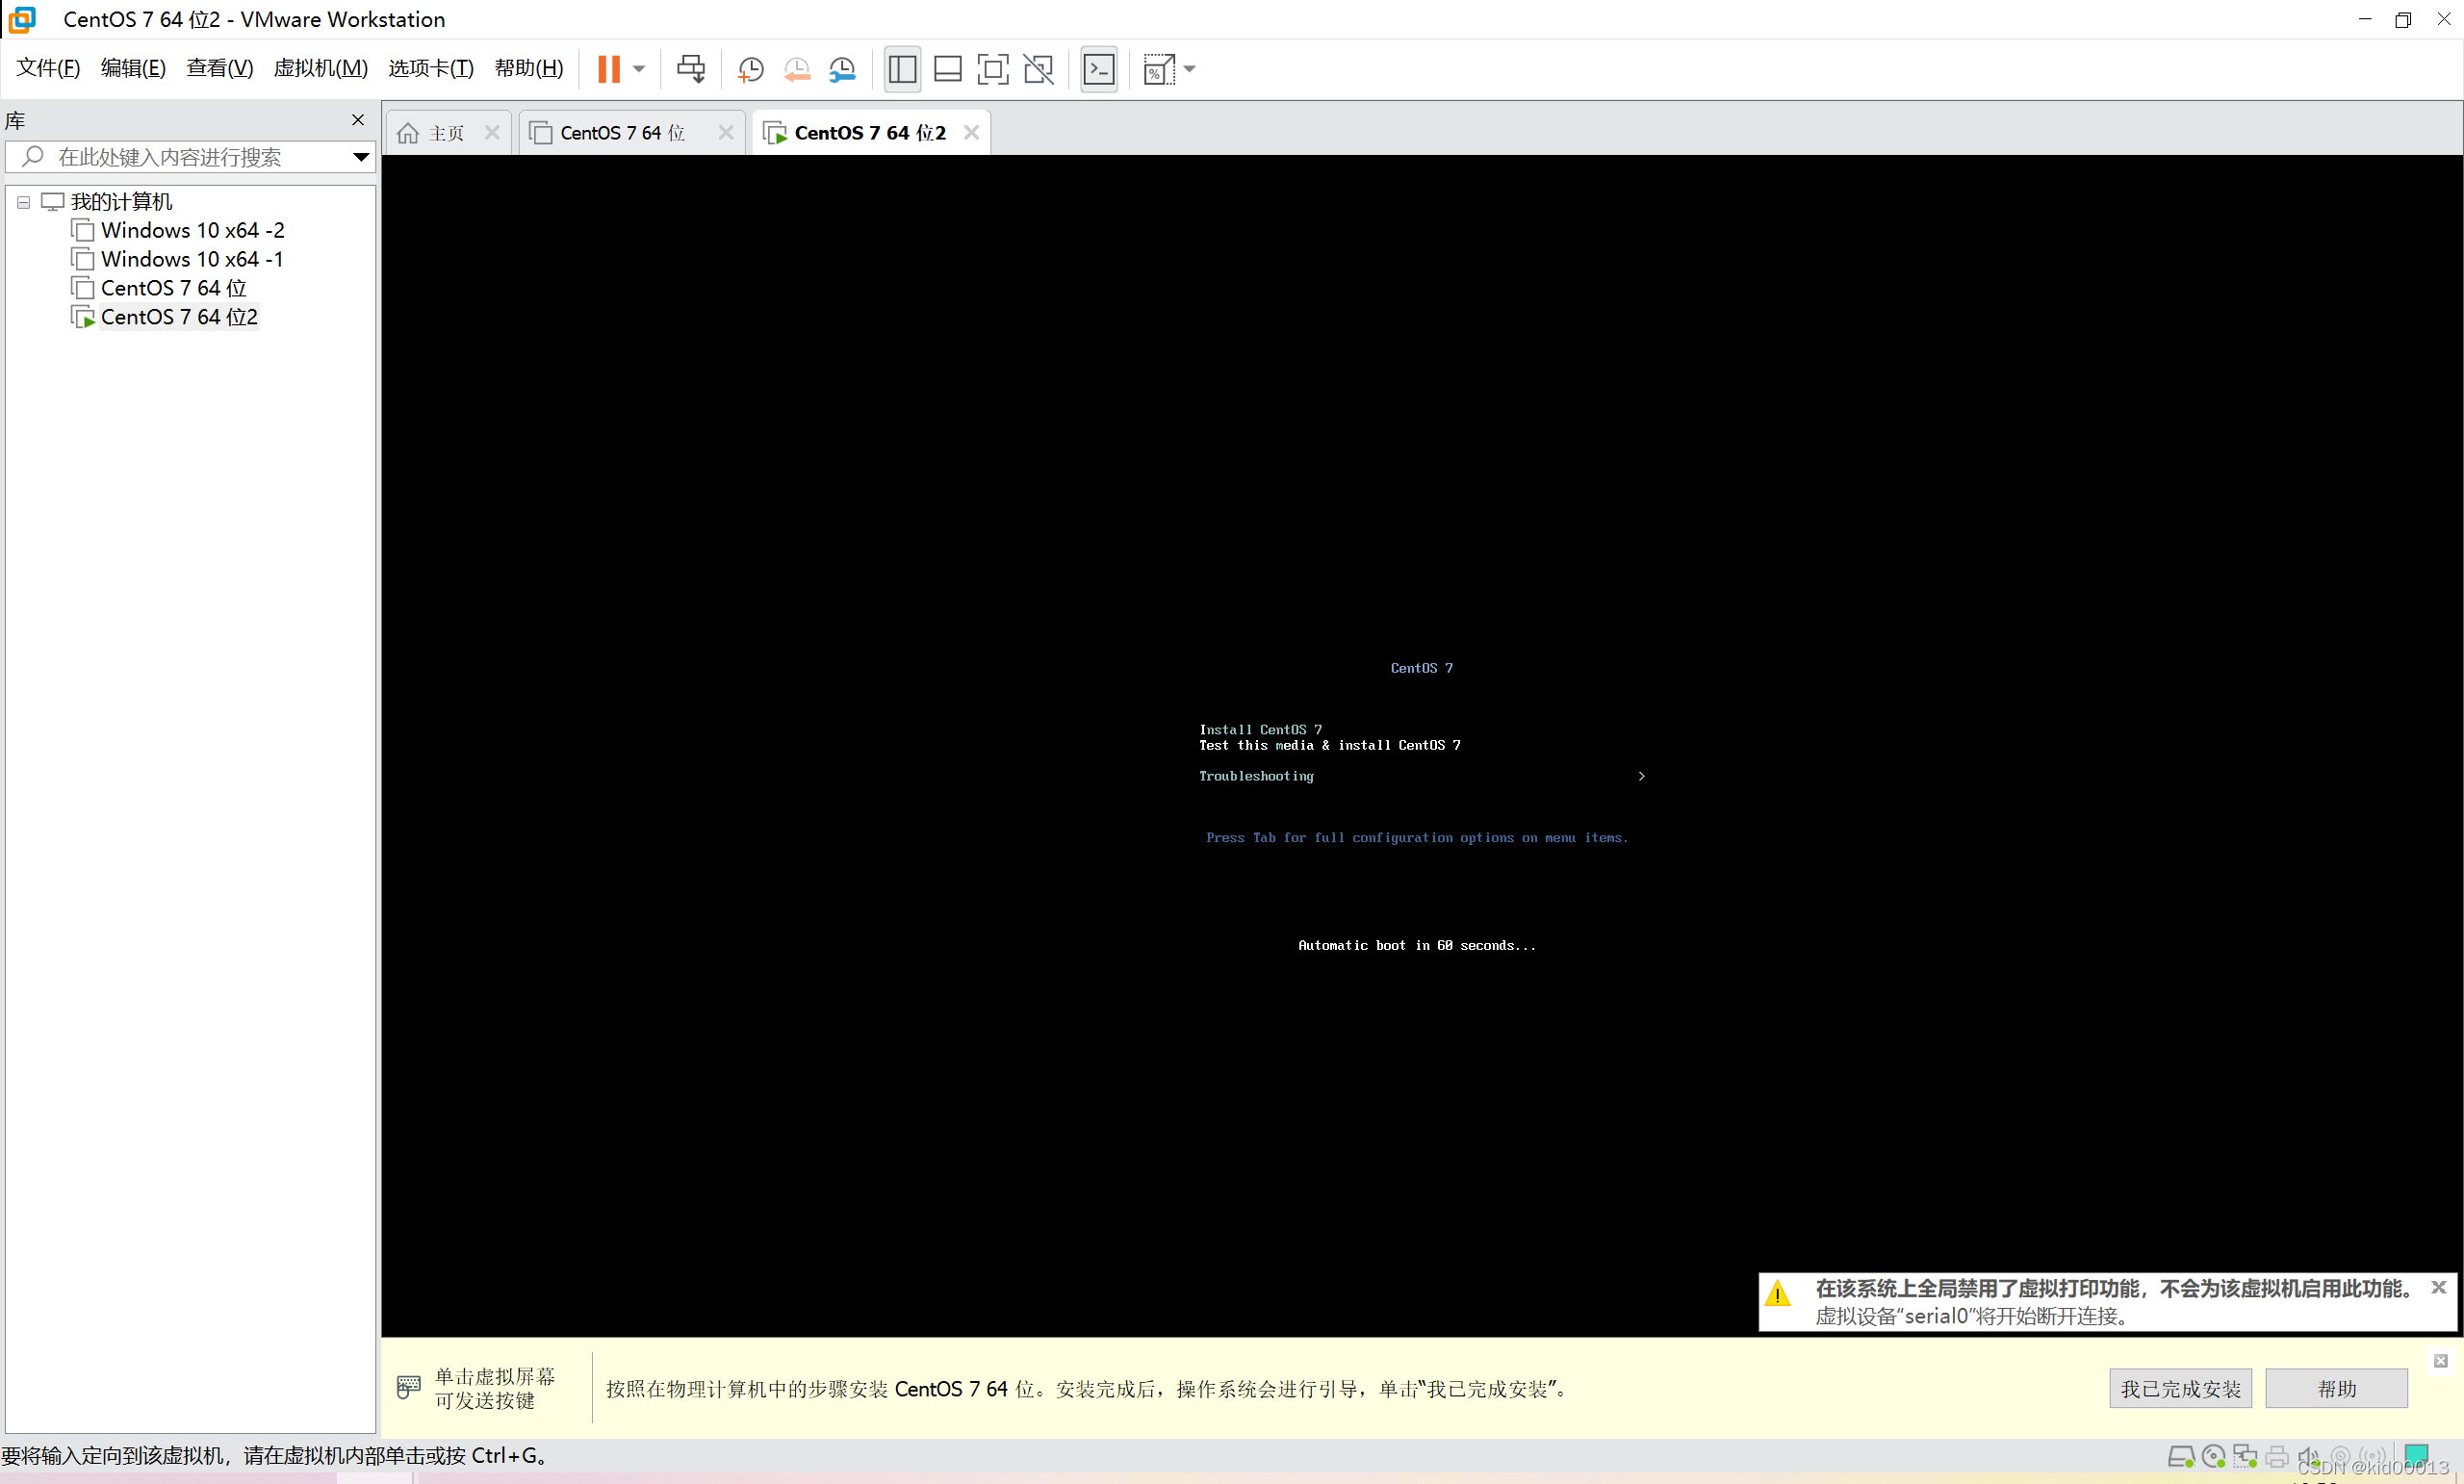Open the 虚拟机(M) menu
The height and width of the screenshot is (1484, 2464).
320,68
